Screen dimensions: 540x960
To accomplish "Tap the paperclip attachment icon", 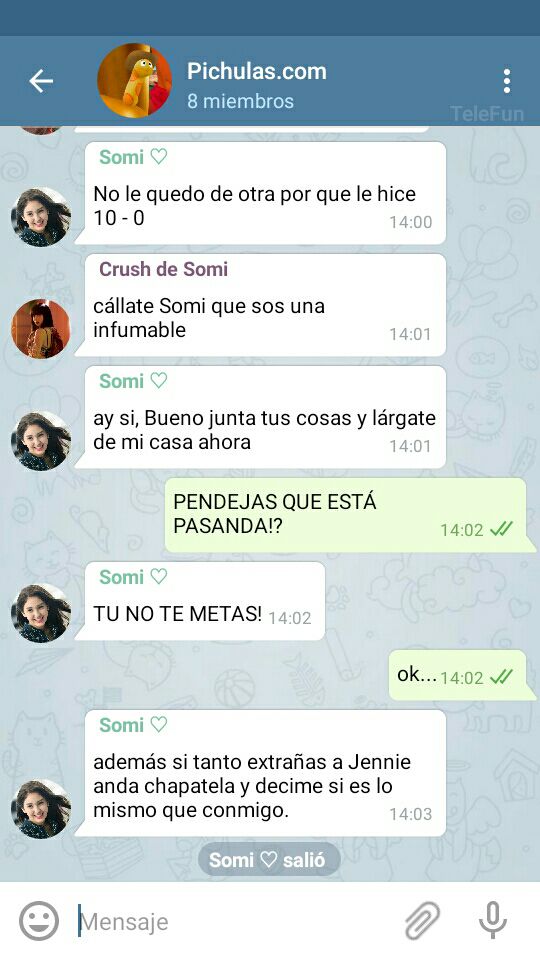I will coord(422,920).
